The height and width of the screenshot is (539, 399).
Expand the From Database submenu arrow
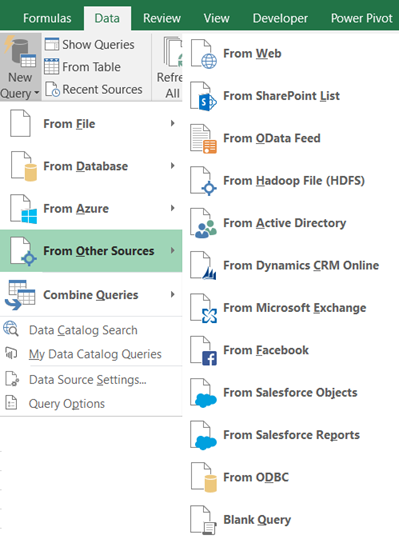pyautogui.click(x=173, y=166)
